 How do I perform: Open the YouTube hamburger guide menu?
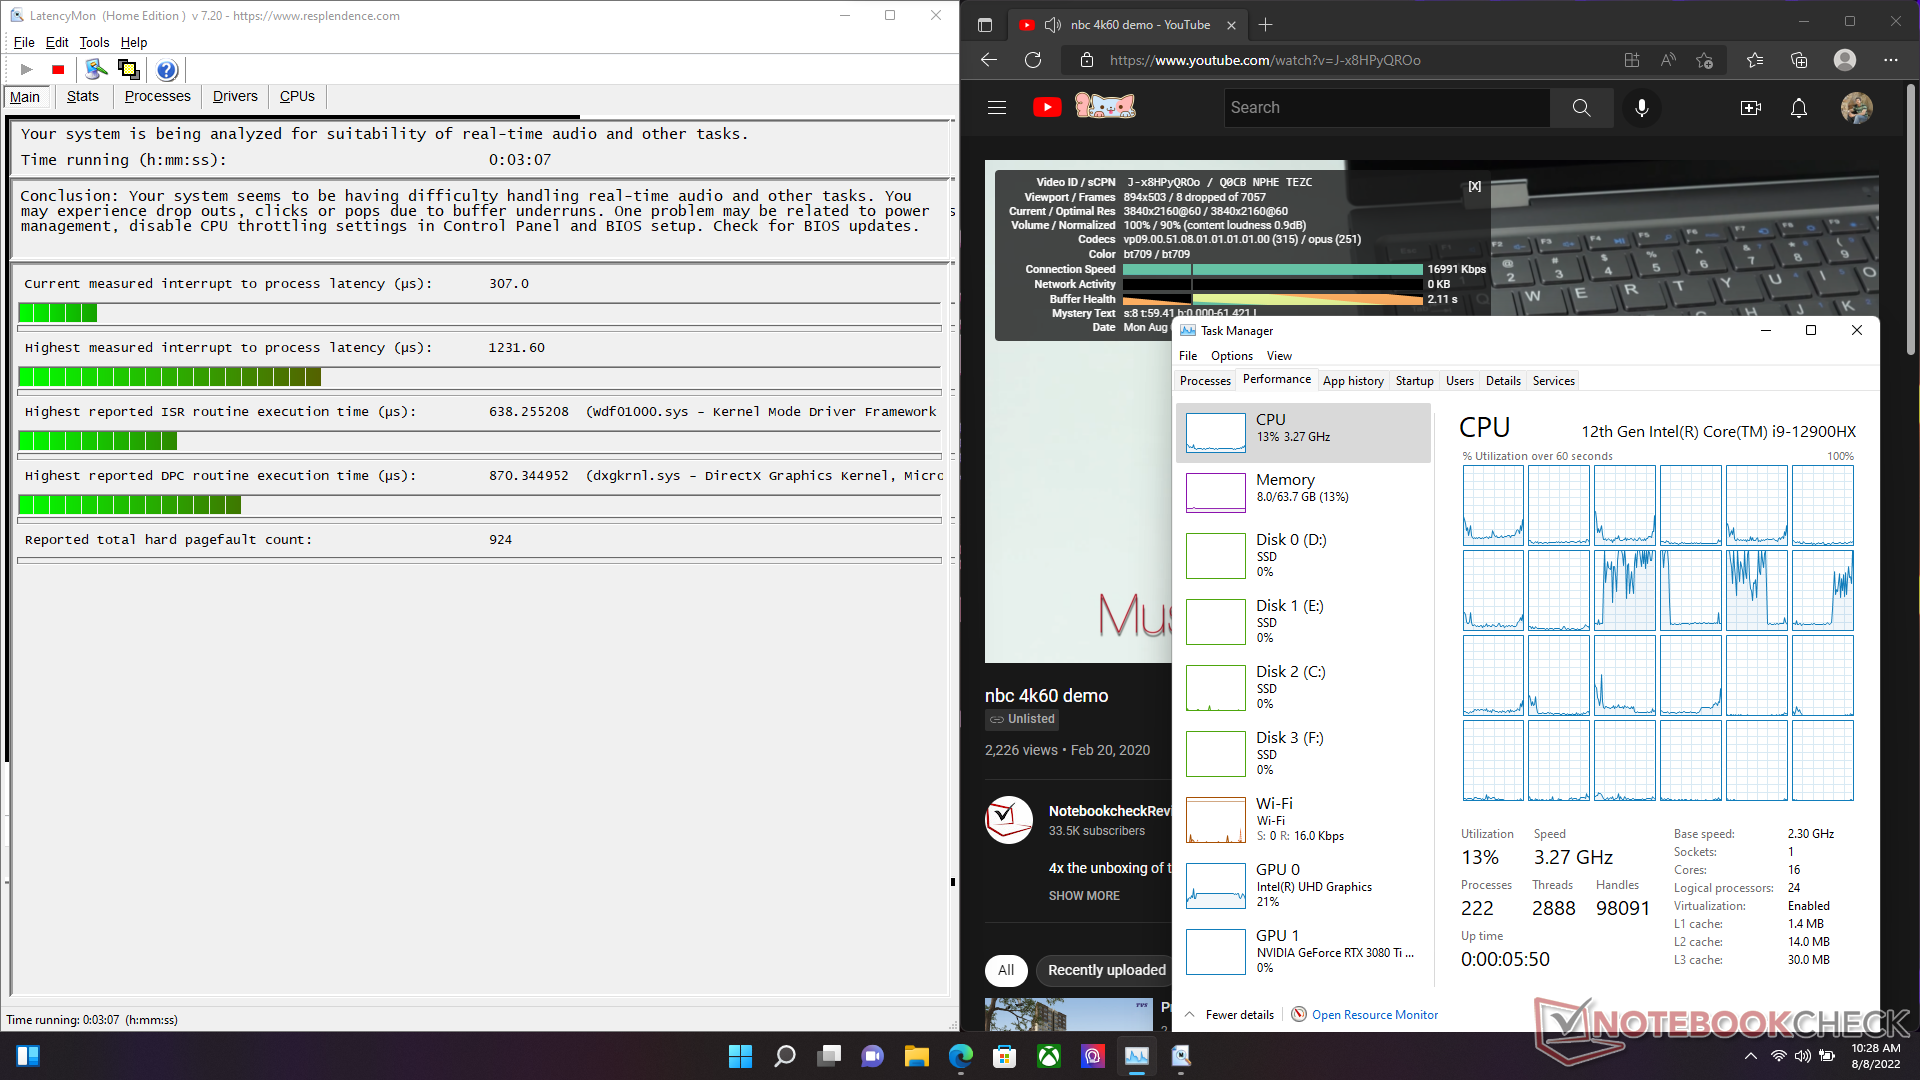click(x=997, y=107)
